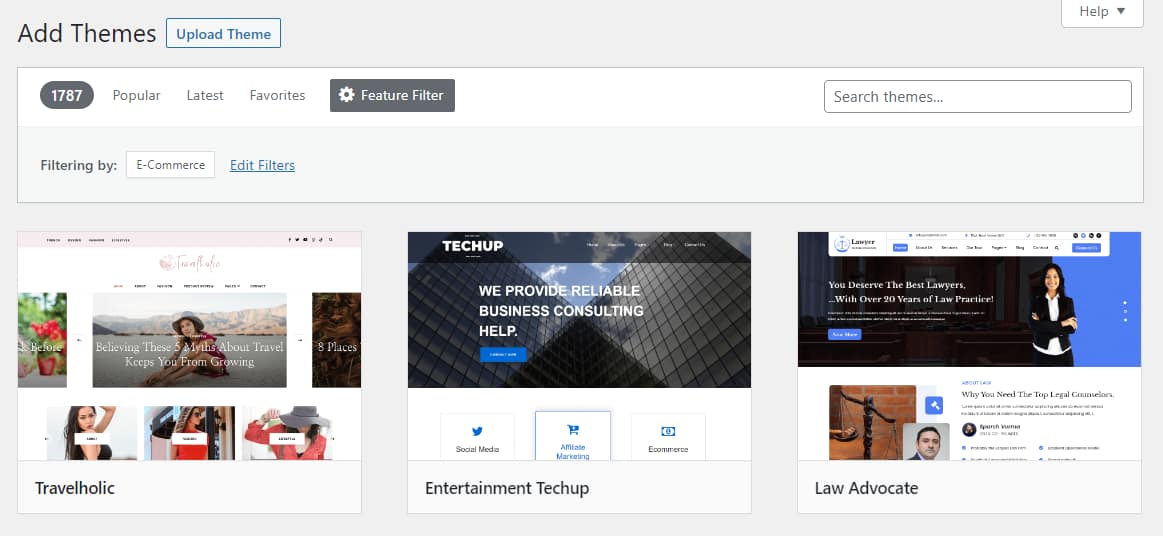Click the Travelholic script logo in preview
This screenshot has width=1163, height=536.
(x=190, y=262)
